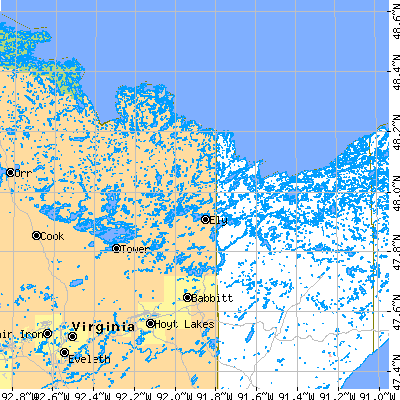400x400 pixels.
Task: Click the 47.8°N latitude label
Action: coord(396,253)
